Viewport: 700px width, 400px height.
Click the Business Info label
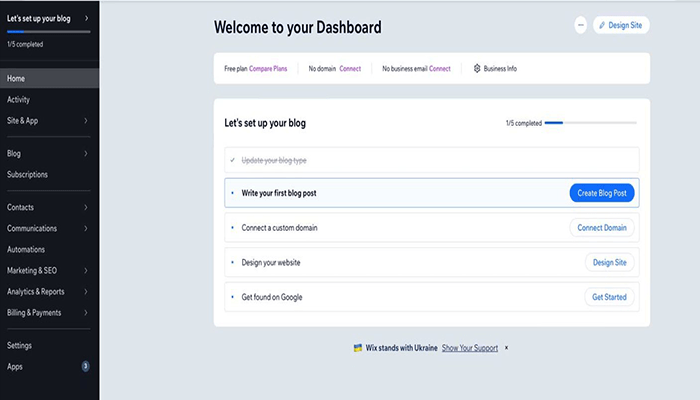tap(500, 69)
